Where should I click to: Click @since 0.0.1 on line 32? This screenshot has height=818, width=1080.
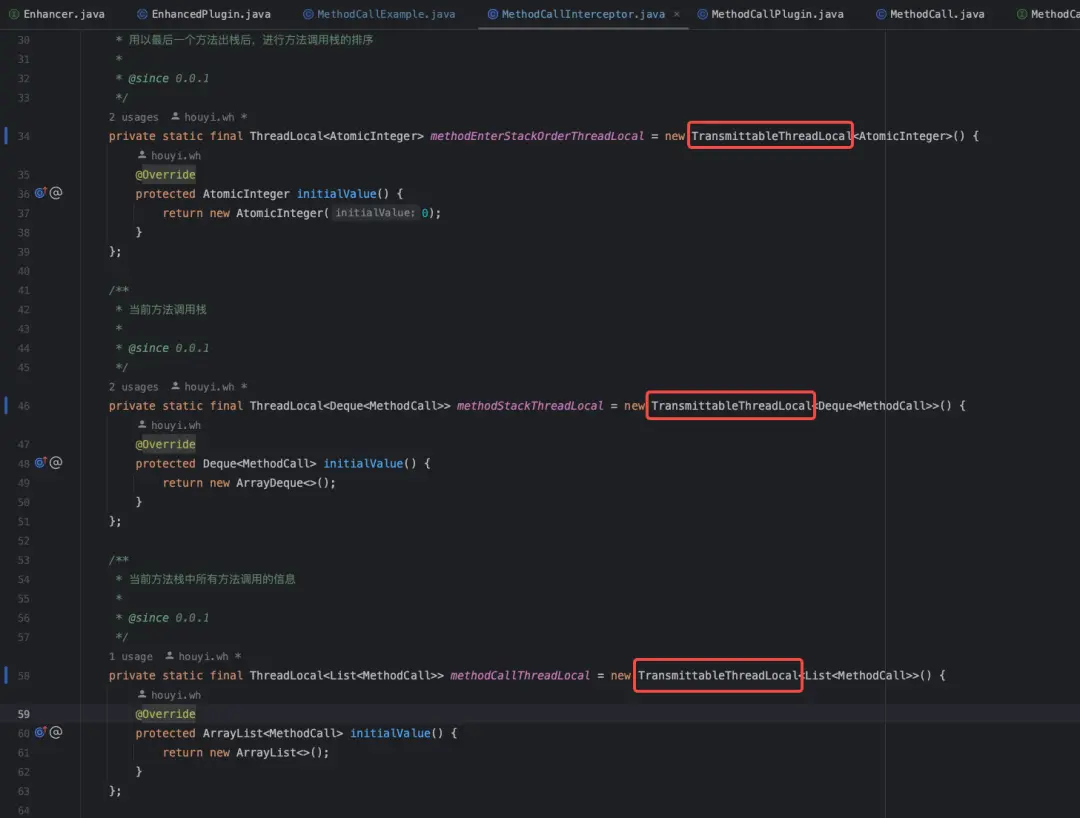168,78
